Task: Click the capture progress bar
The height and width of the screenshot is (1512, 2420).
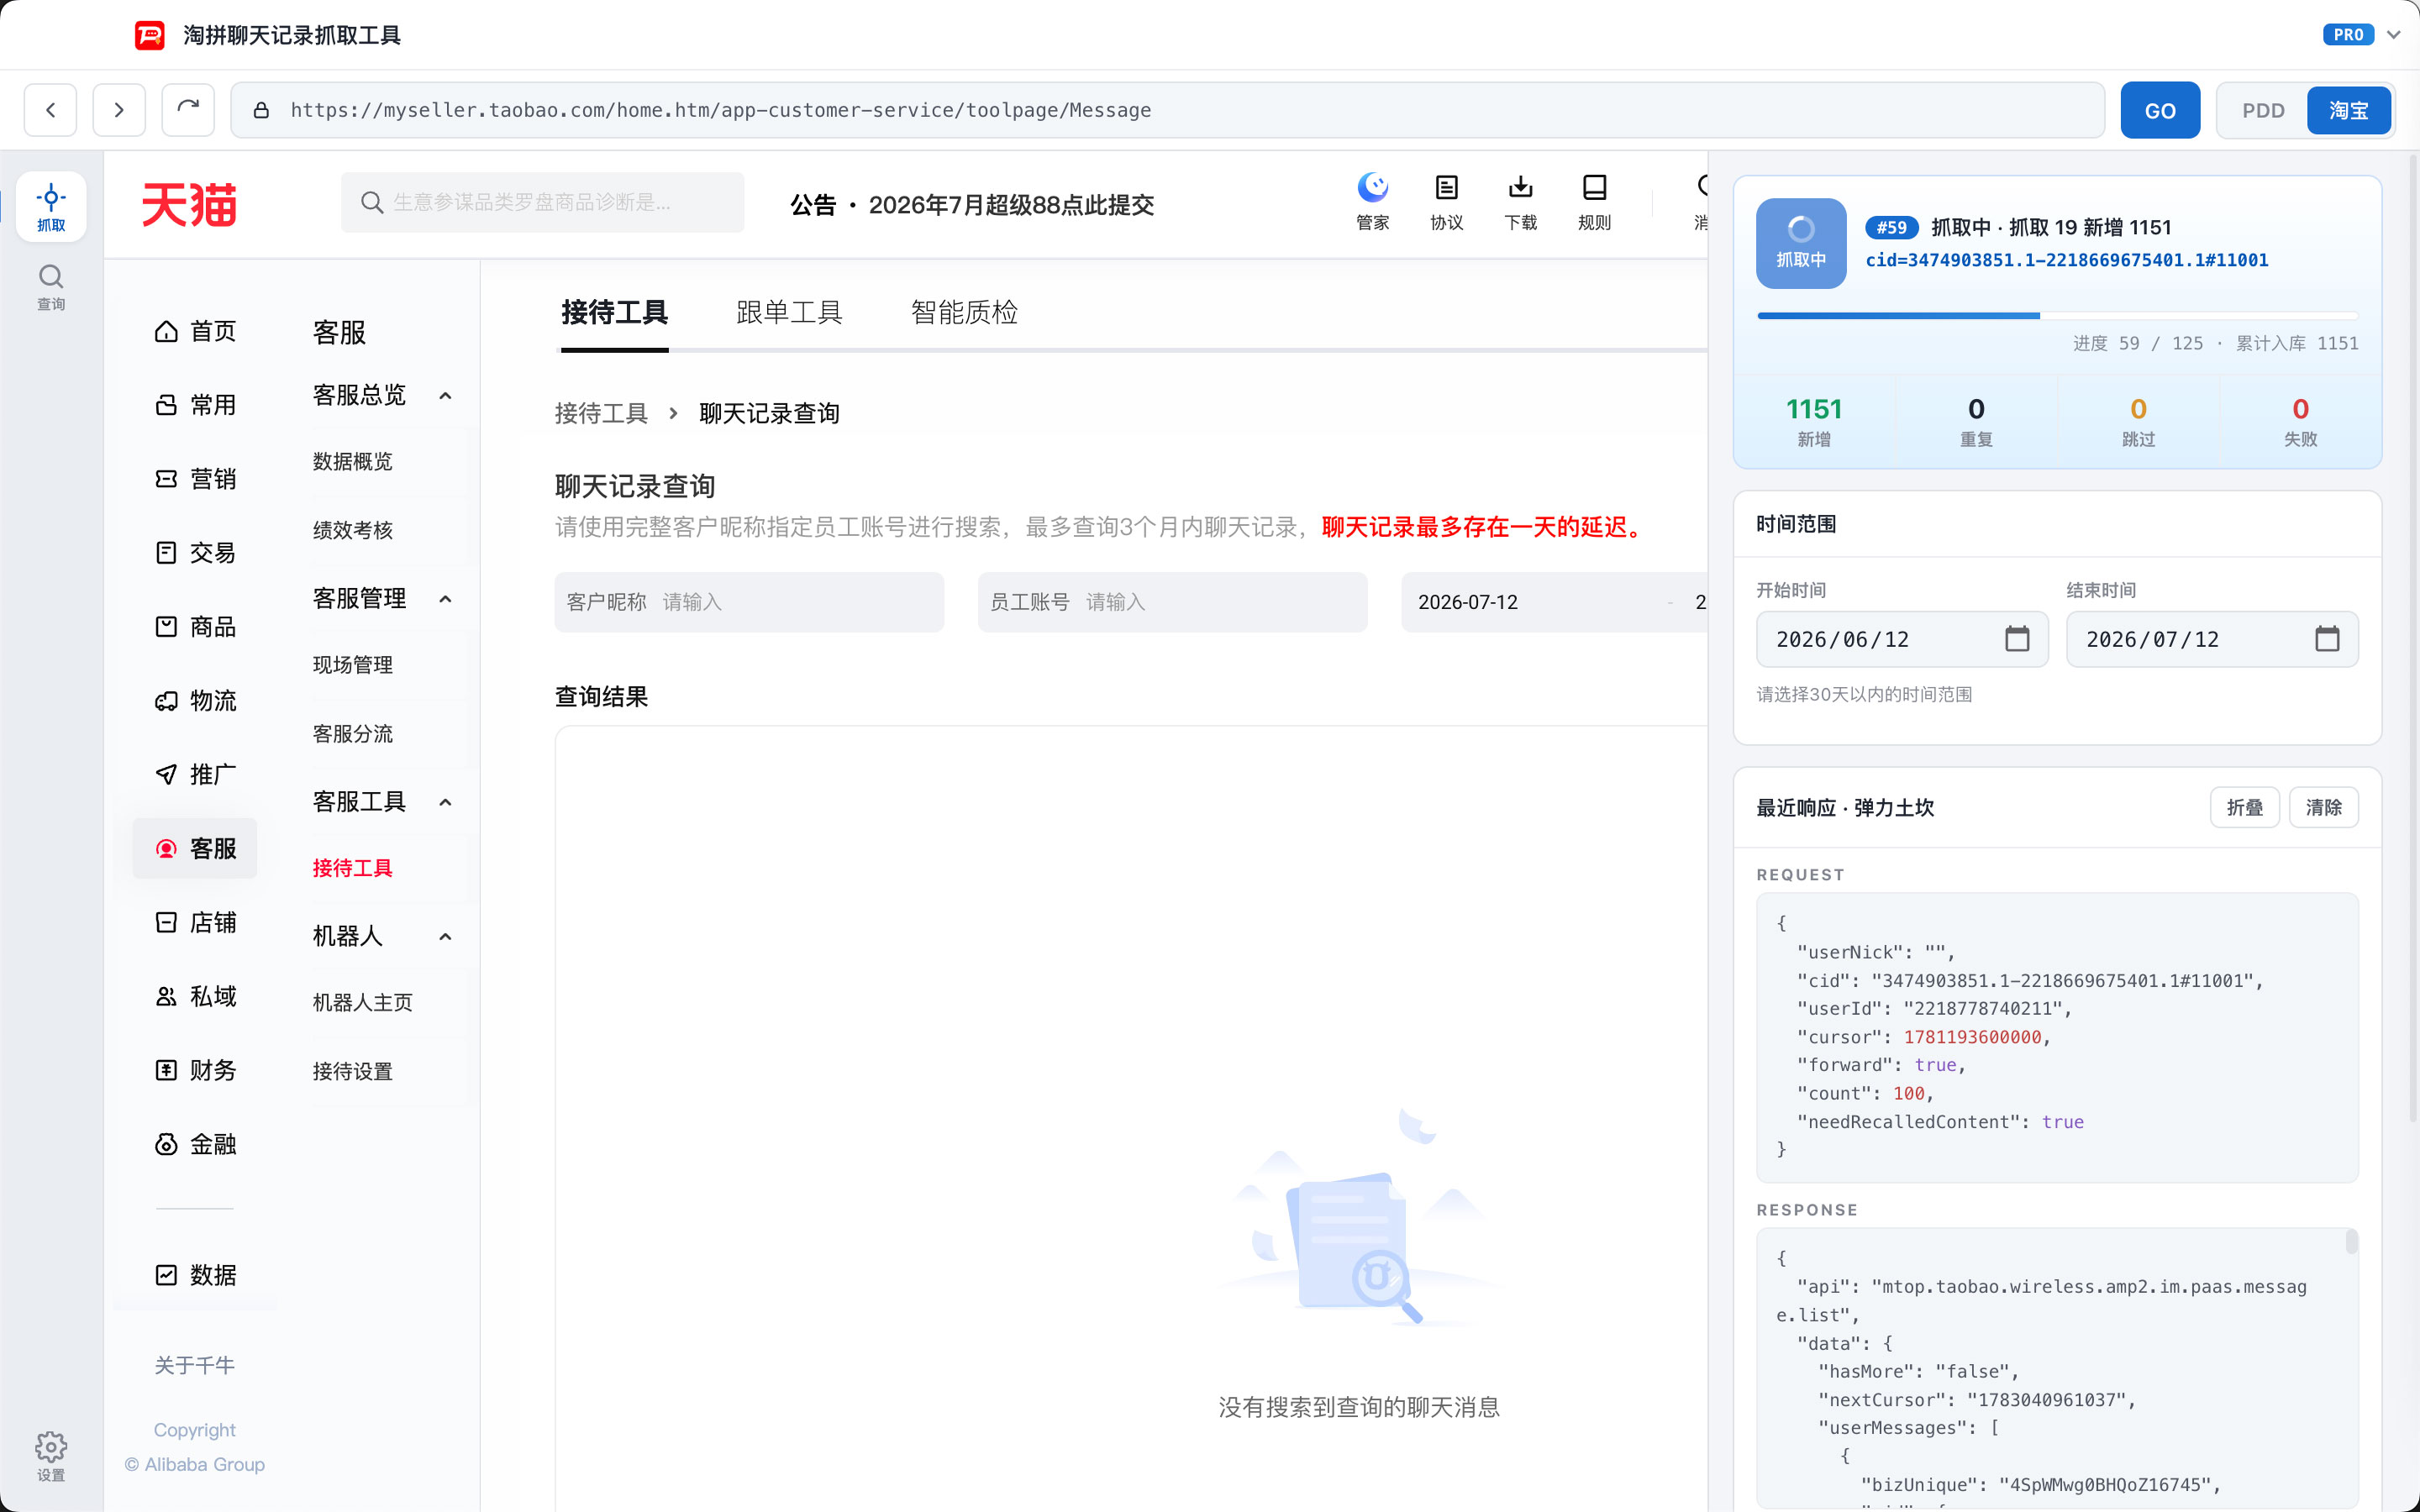Action: pos(2057,316)
